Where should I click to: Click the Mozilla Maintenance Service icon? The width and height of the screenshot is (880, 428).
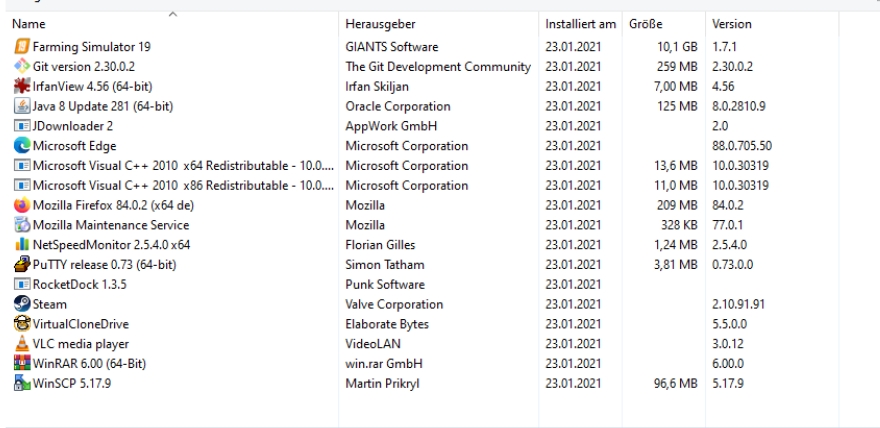coord(21,225)
